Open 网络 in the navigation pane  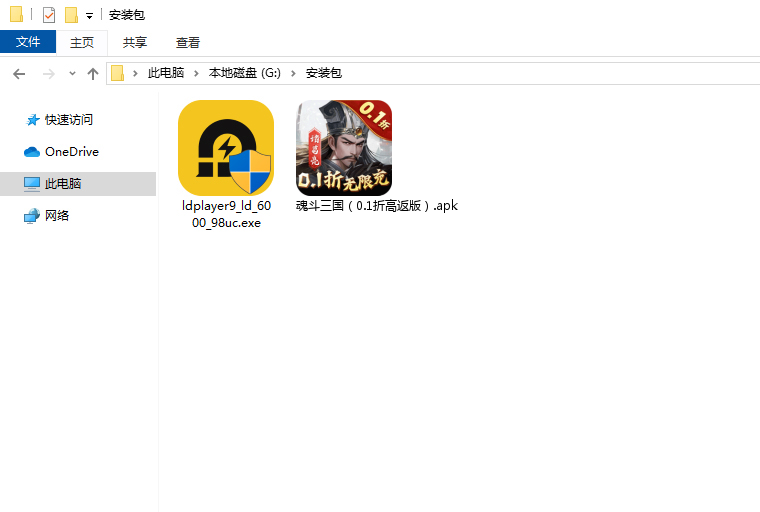pos(57,216)
